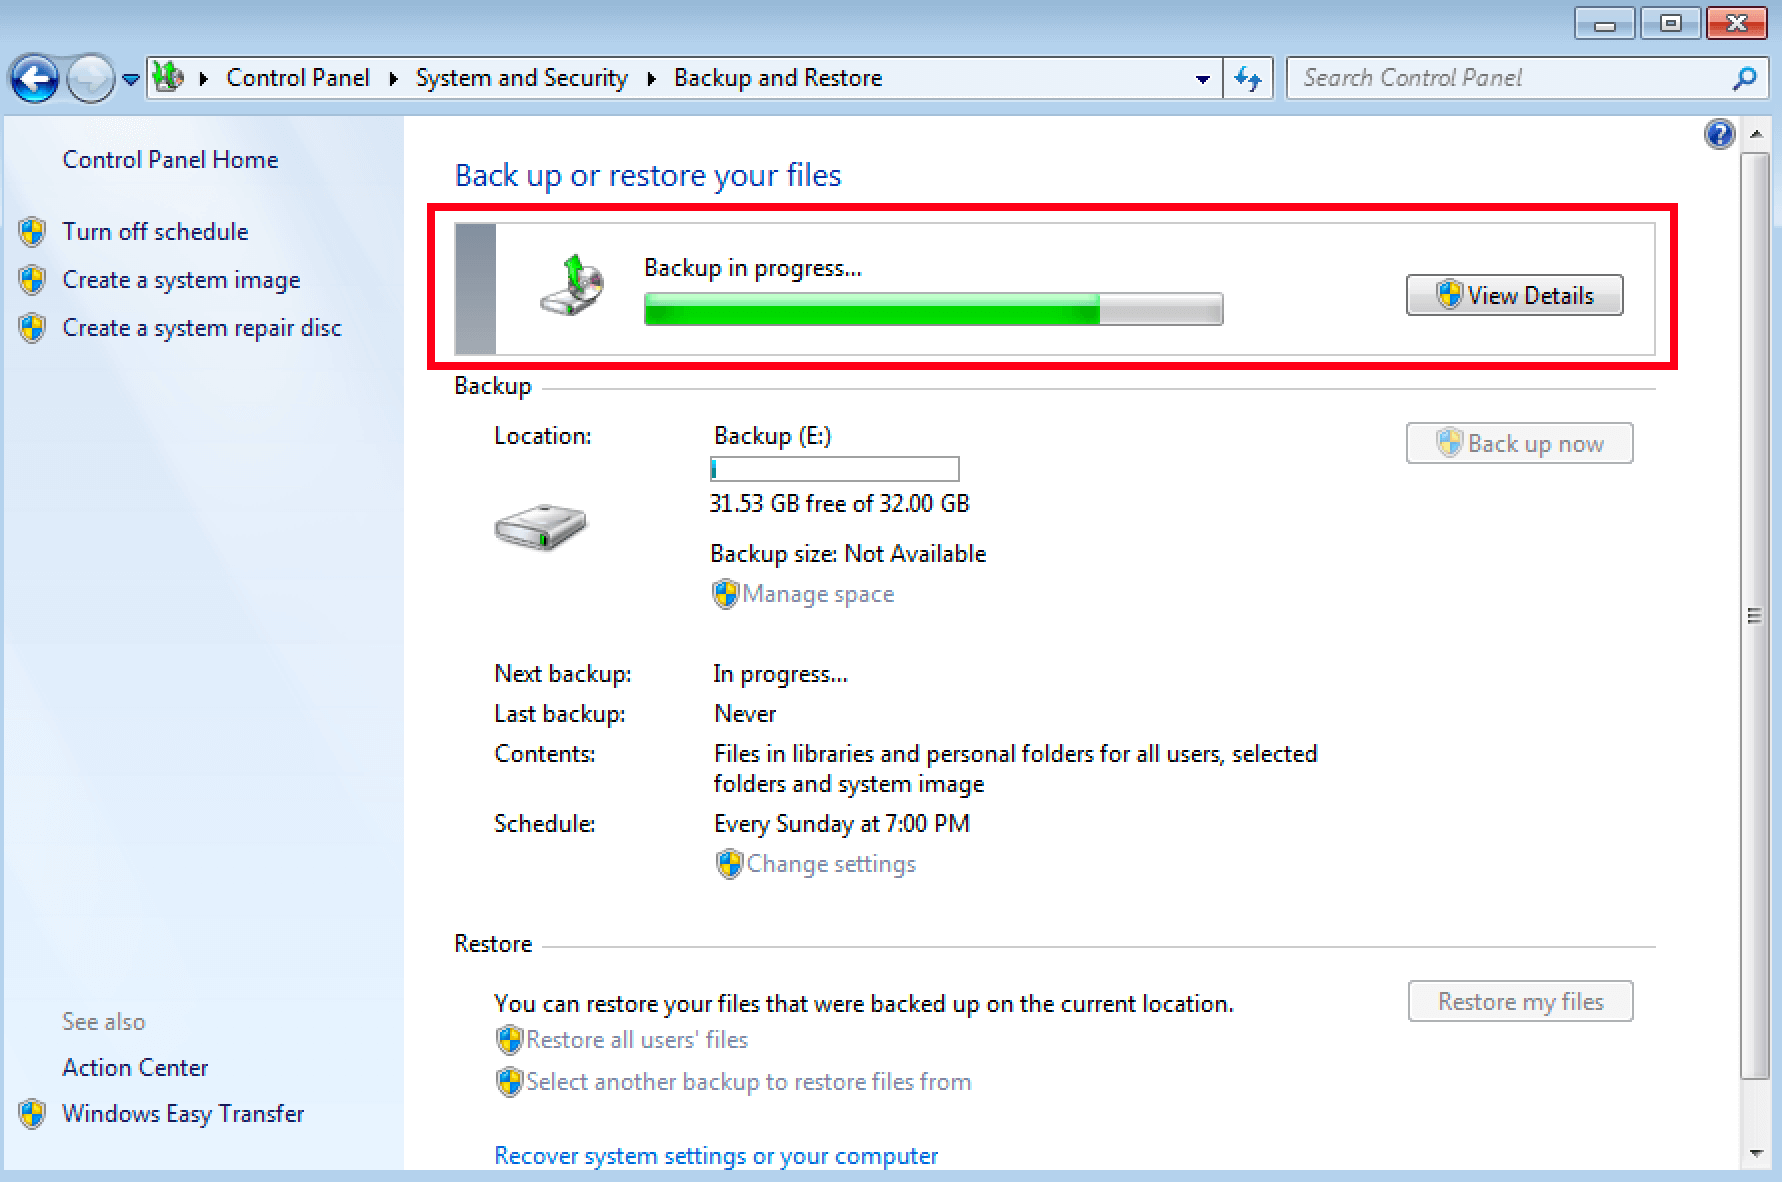Open Turn off schedule link
This screenshot has width=1782, height=1182.
[x=155, y=232]
